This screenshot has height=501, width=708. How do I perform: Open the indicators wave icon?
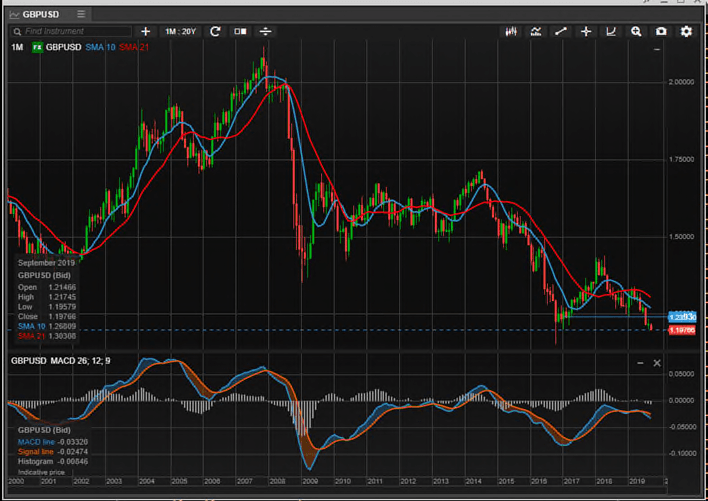536,31
